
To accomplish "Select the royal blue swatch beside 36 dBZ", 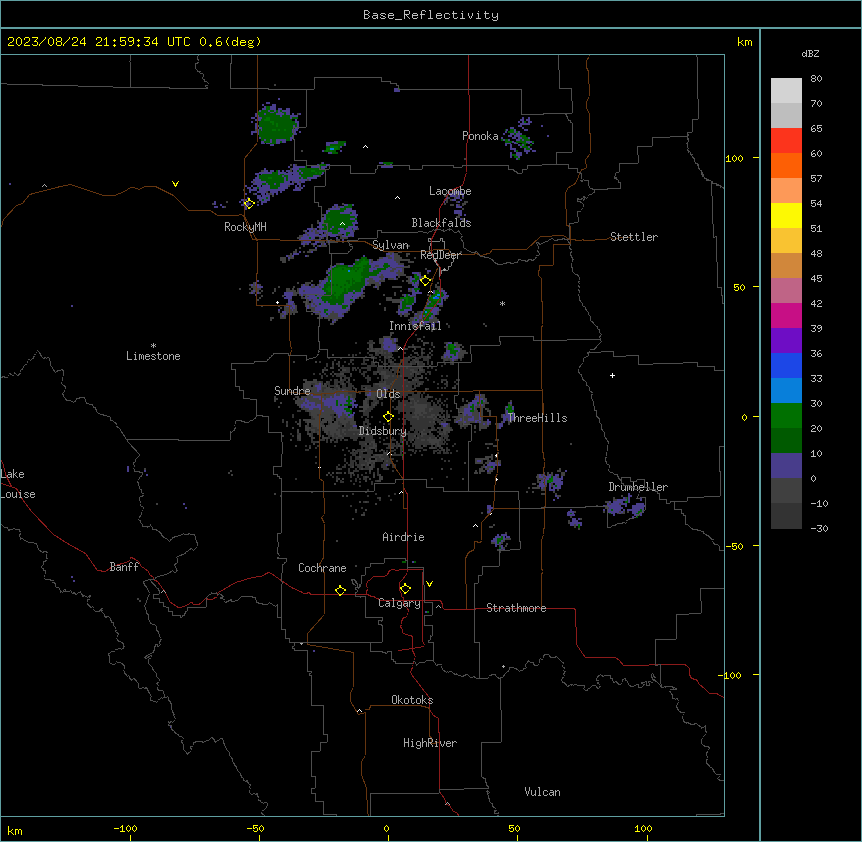I will point(786,365).
